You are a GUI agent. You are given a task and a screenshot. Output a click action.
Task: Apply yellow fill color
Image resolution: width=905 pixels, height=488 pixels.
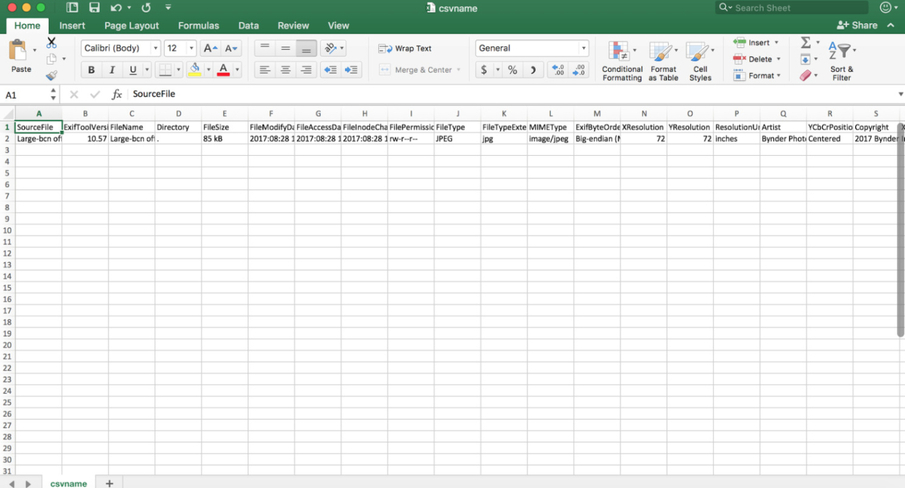(x=195, y=70)
